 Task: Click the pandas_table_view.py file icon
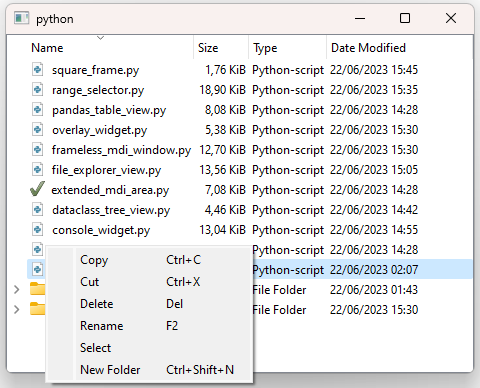point(37,110)
